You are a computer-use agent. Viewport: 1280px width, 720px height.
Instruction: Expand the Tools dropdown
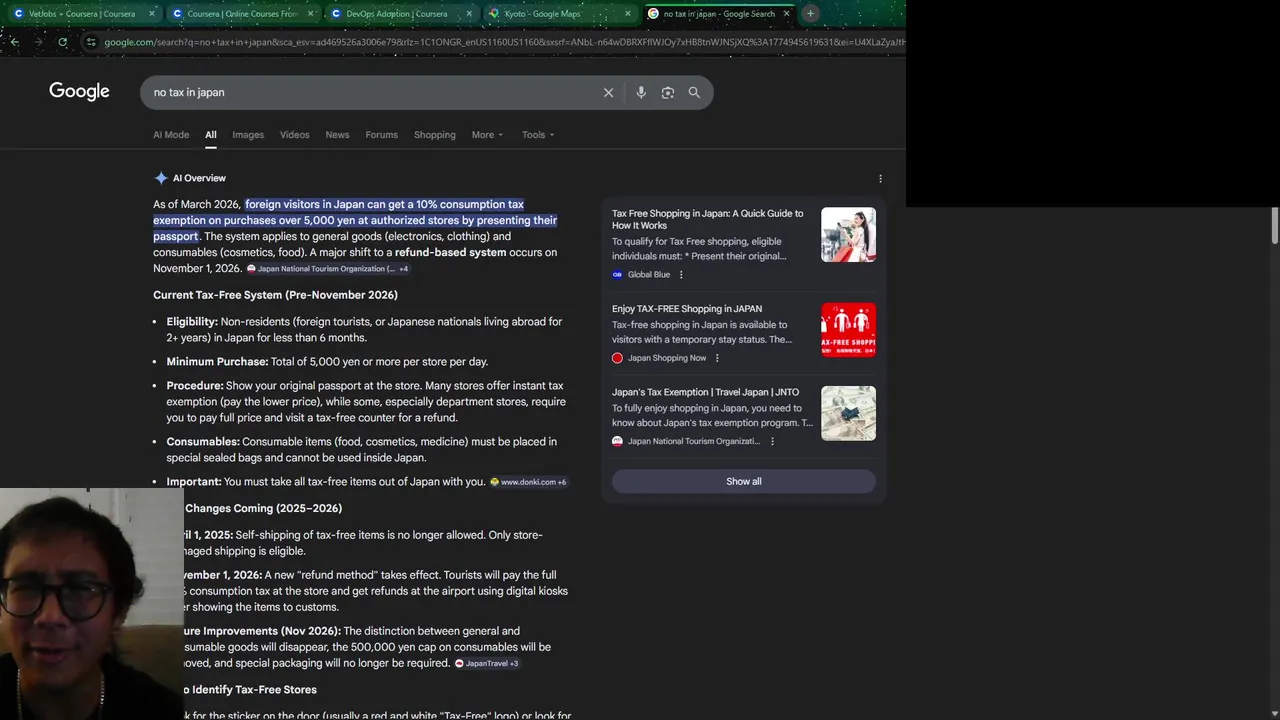[x=538, y=135]
